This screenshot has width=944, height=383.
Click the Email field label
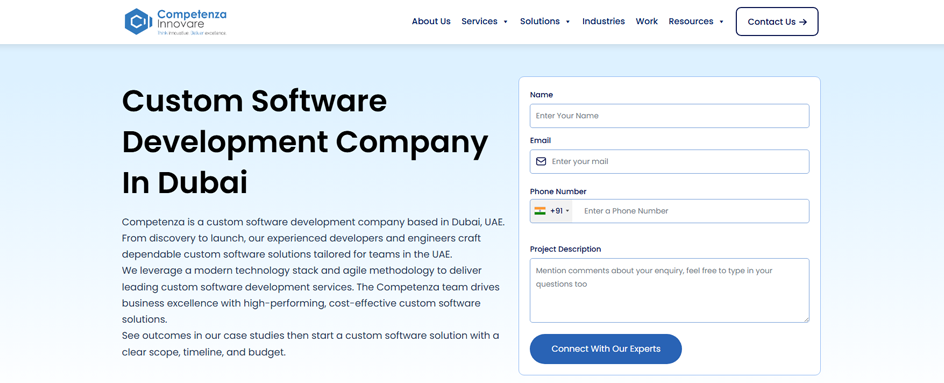click(540, 140)
